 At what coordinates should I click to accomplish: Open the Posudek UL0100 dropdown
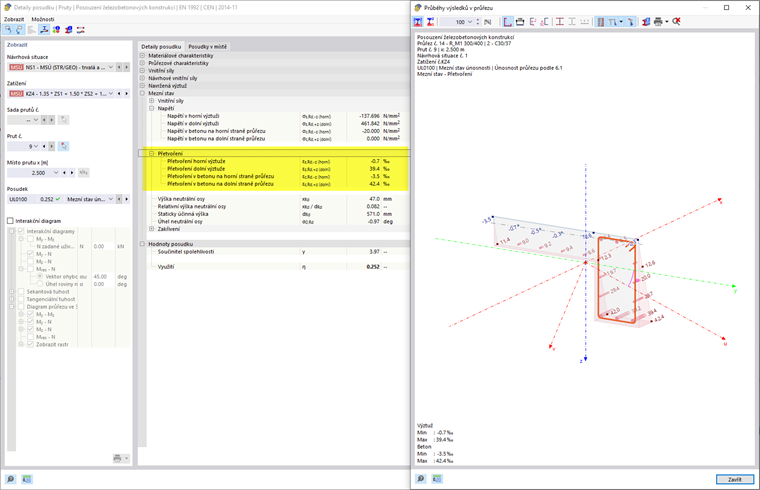point(111,199)
